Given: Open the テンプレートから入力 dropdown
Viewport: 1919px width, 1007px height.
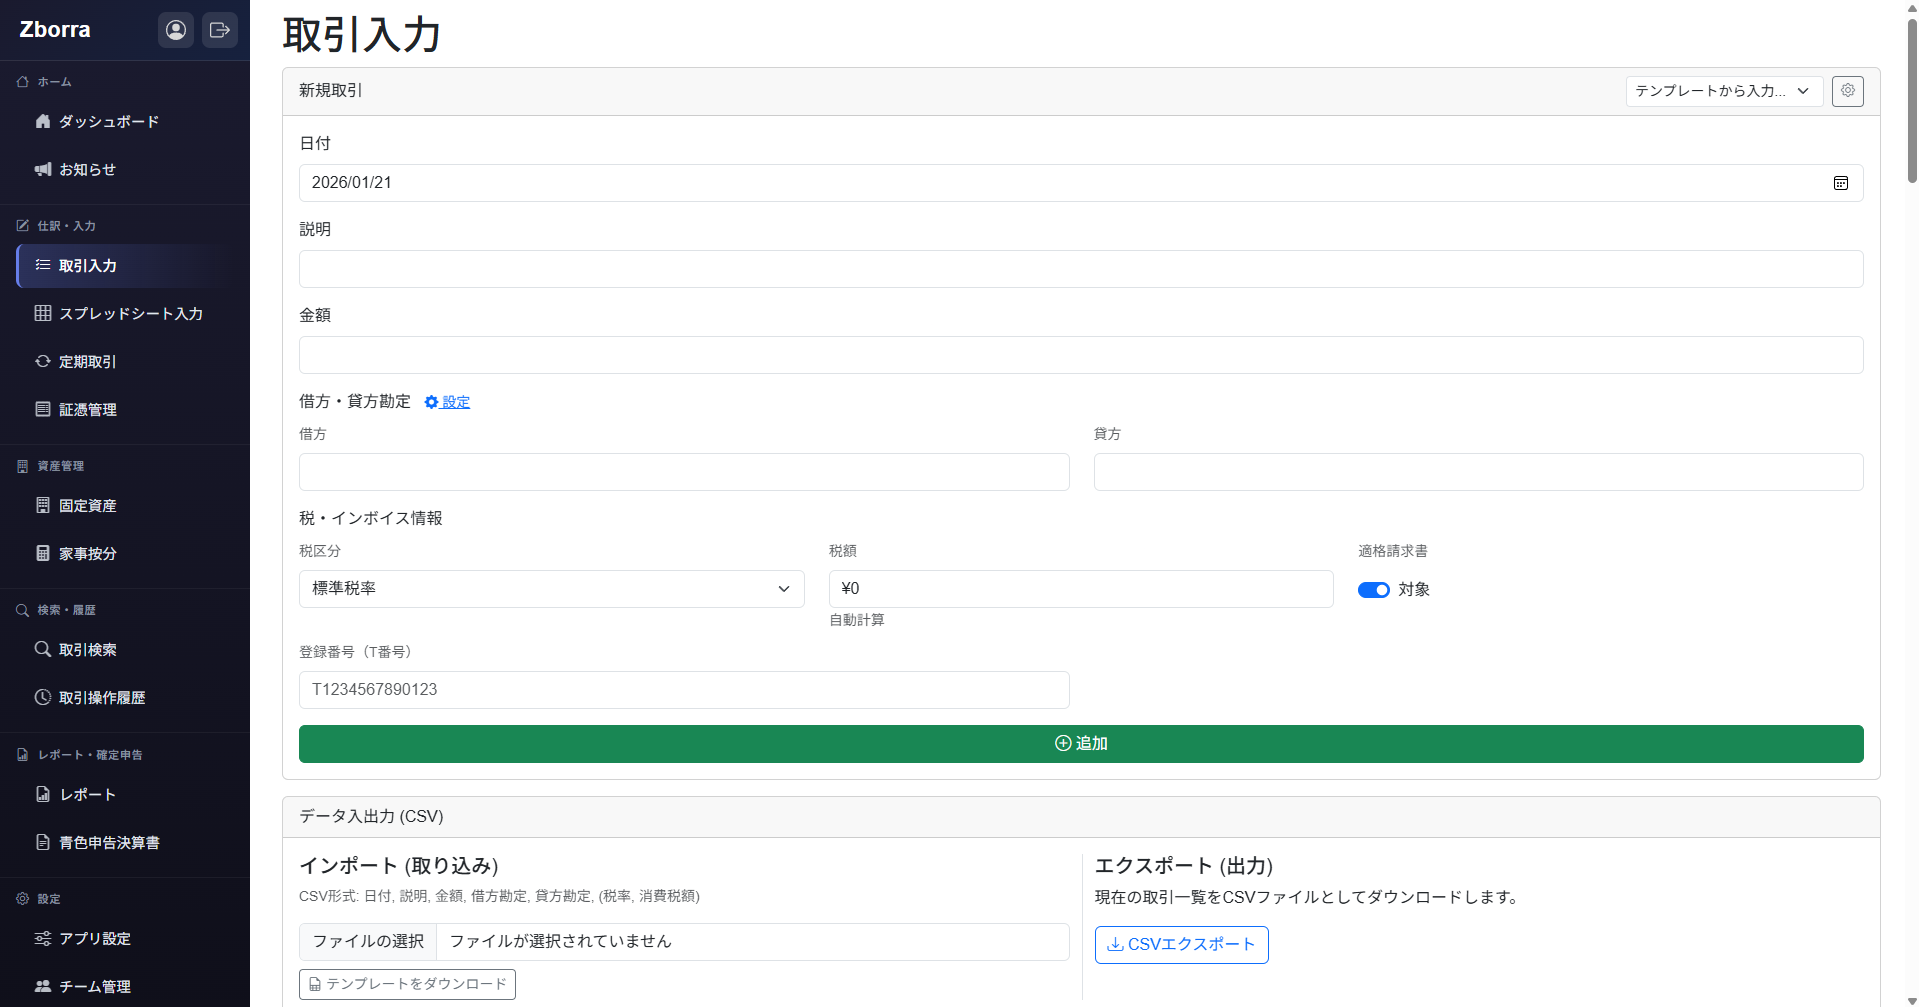Looking at the screenshot, I should [1723, 91].
